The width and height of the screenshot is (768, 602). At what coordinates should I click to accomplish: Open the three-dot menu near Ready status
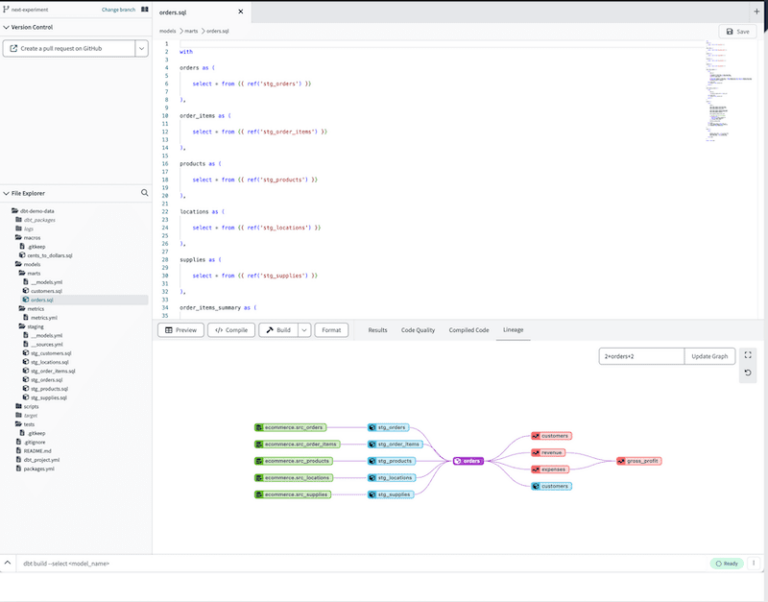click(x=754, y=563)
